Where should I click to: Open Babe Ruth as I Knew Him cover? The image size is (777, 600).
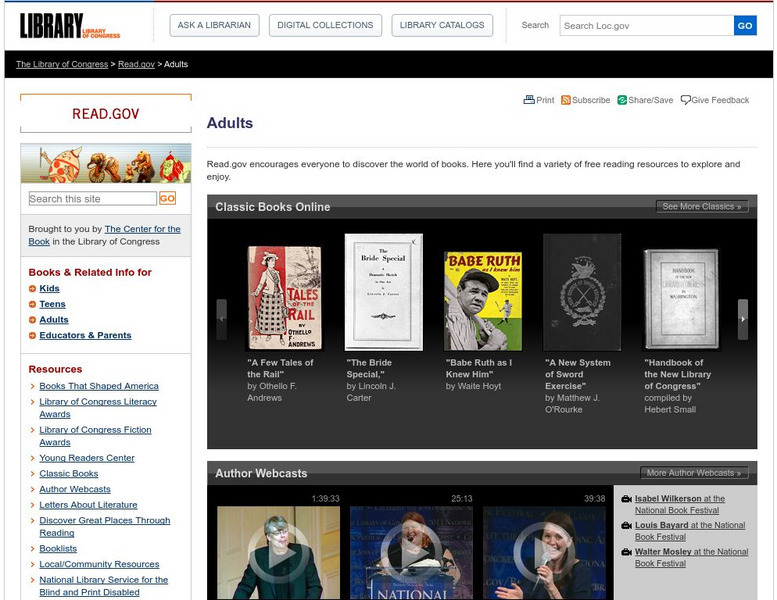[x=483, y=301]
